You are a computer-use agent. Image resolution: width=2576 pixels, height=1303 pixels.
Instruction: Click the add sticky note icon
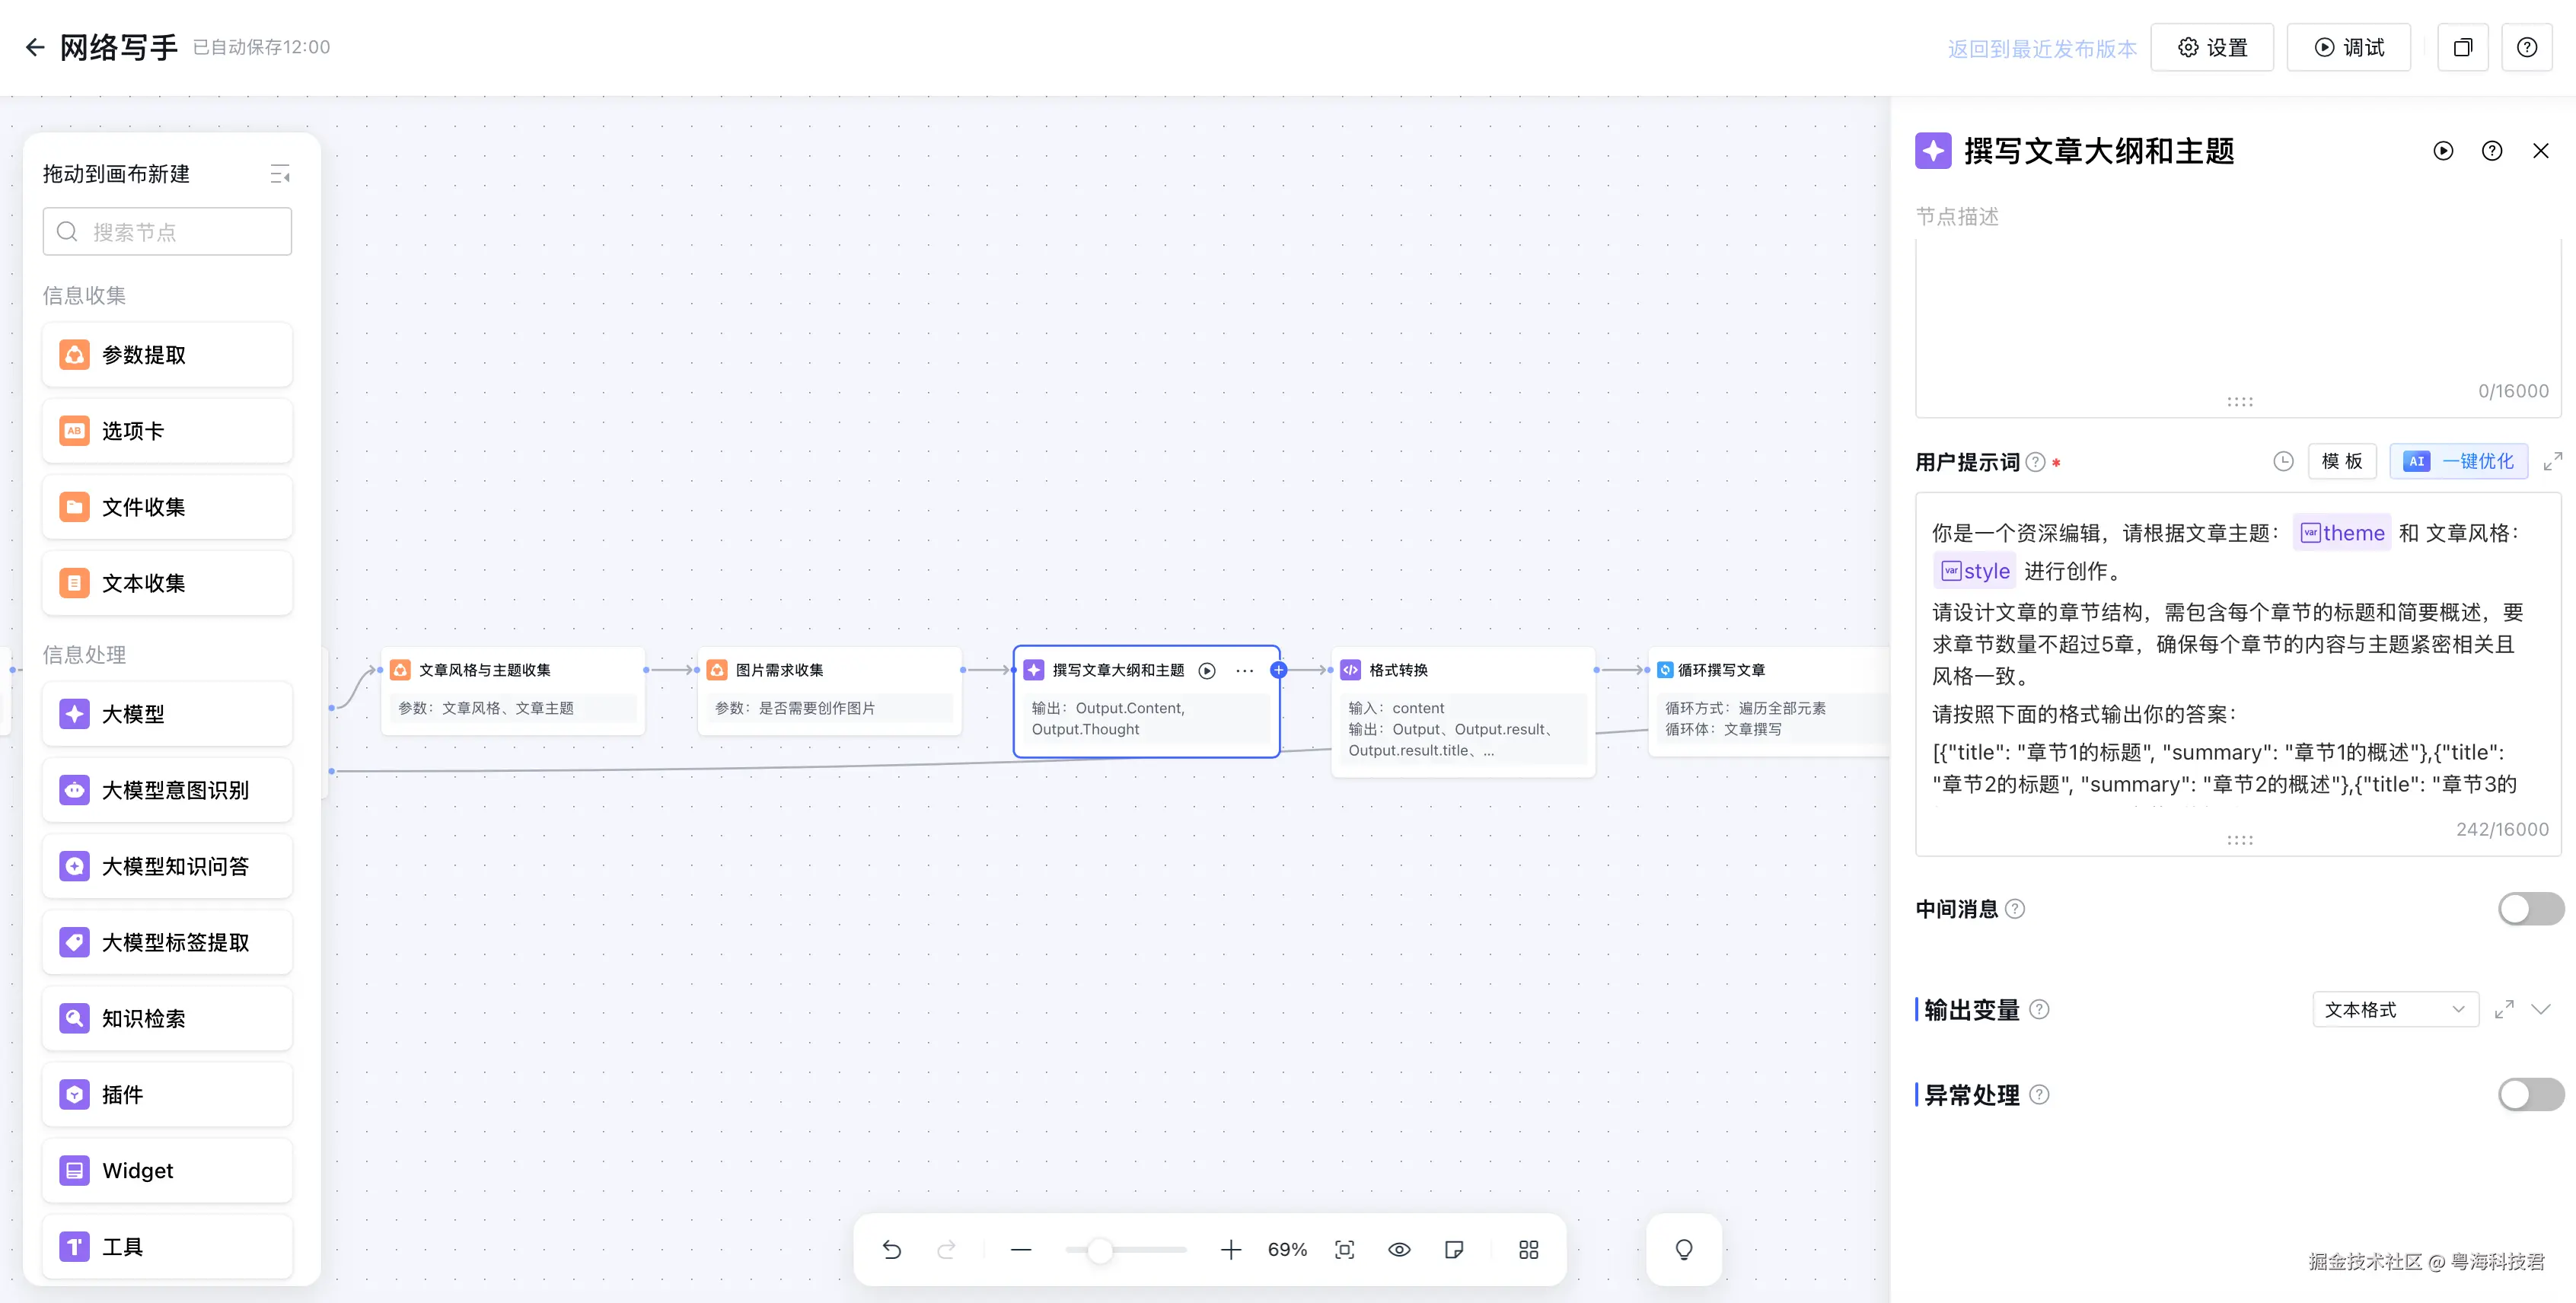click(1454, 1249)
